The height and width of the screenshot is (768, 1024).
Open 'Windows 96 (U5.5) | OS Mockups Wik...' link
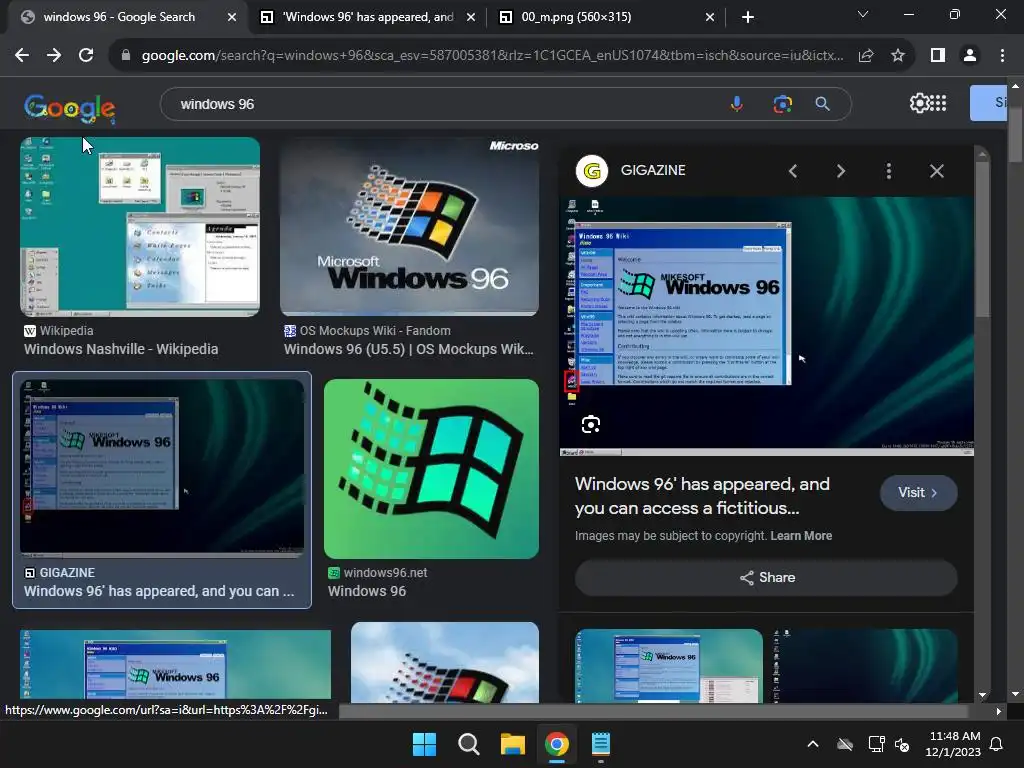(x=409, y=349)
